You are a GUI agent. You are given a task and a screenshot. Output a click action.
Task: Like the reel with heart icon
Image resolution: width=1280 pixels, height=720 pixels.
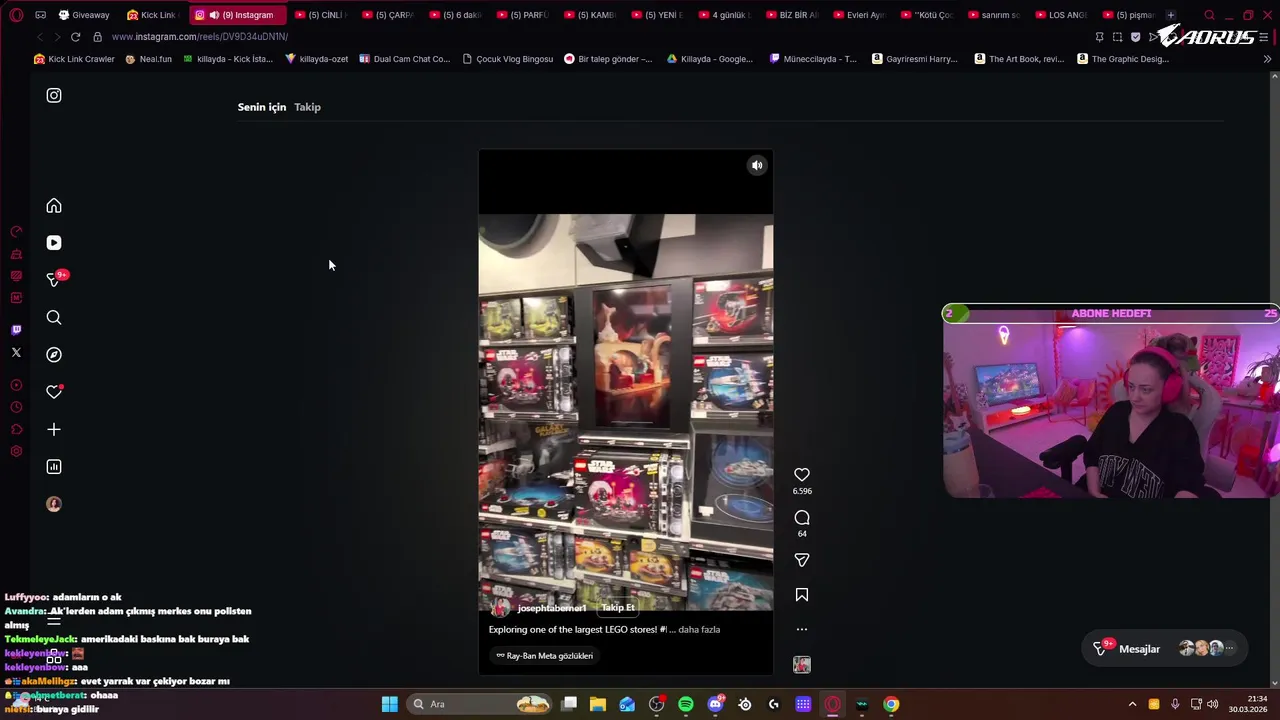(x=802, y=475)
